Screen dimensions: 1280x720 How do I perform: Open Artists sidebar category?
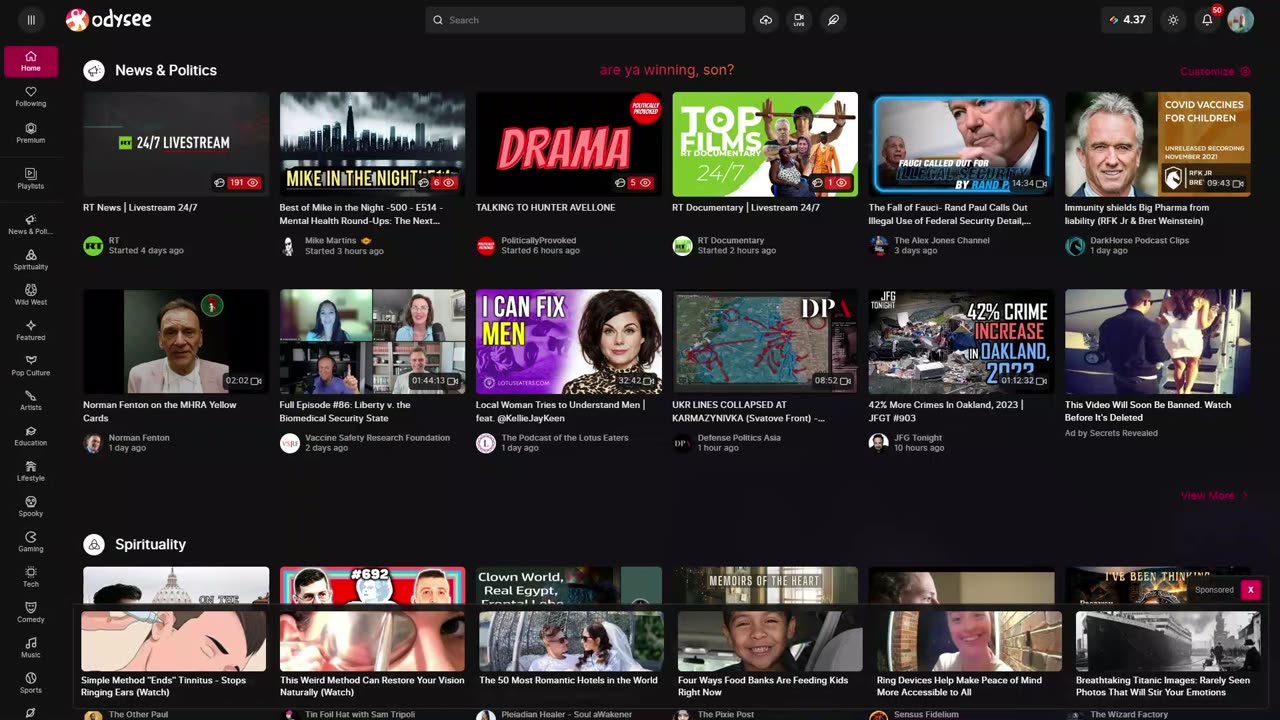click(31, 401)
